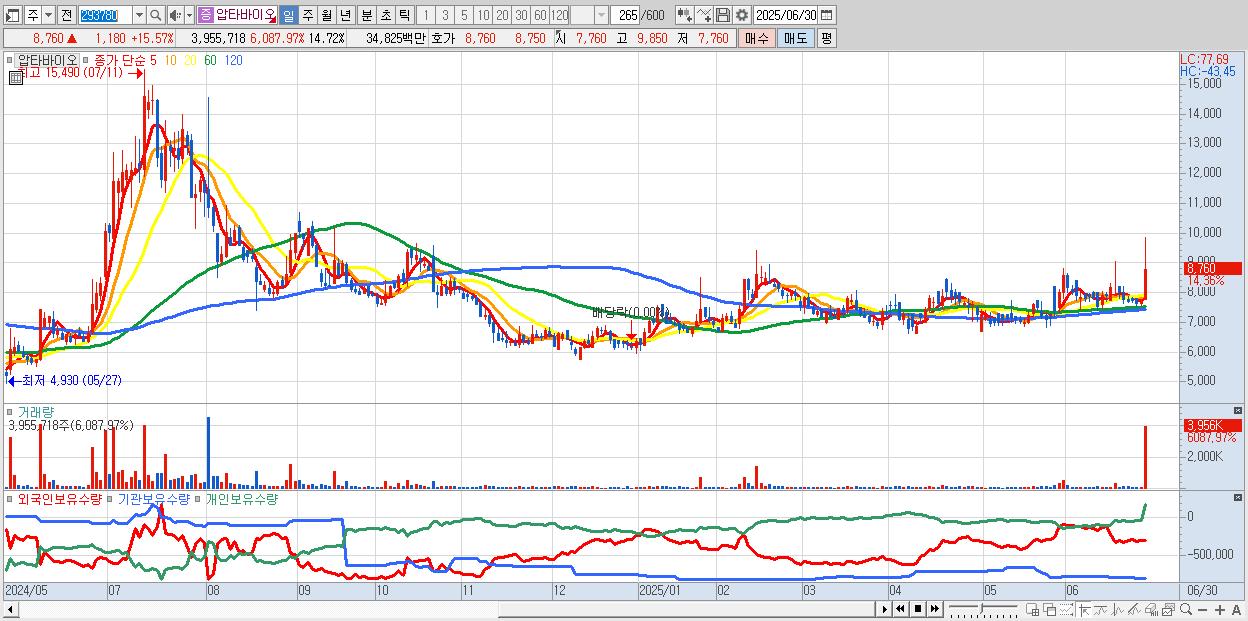Expand the stock code 293780 dropdown arrow
Viewport: 1248px width, 621px height.
[138, 15]
